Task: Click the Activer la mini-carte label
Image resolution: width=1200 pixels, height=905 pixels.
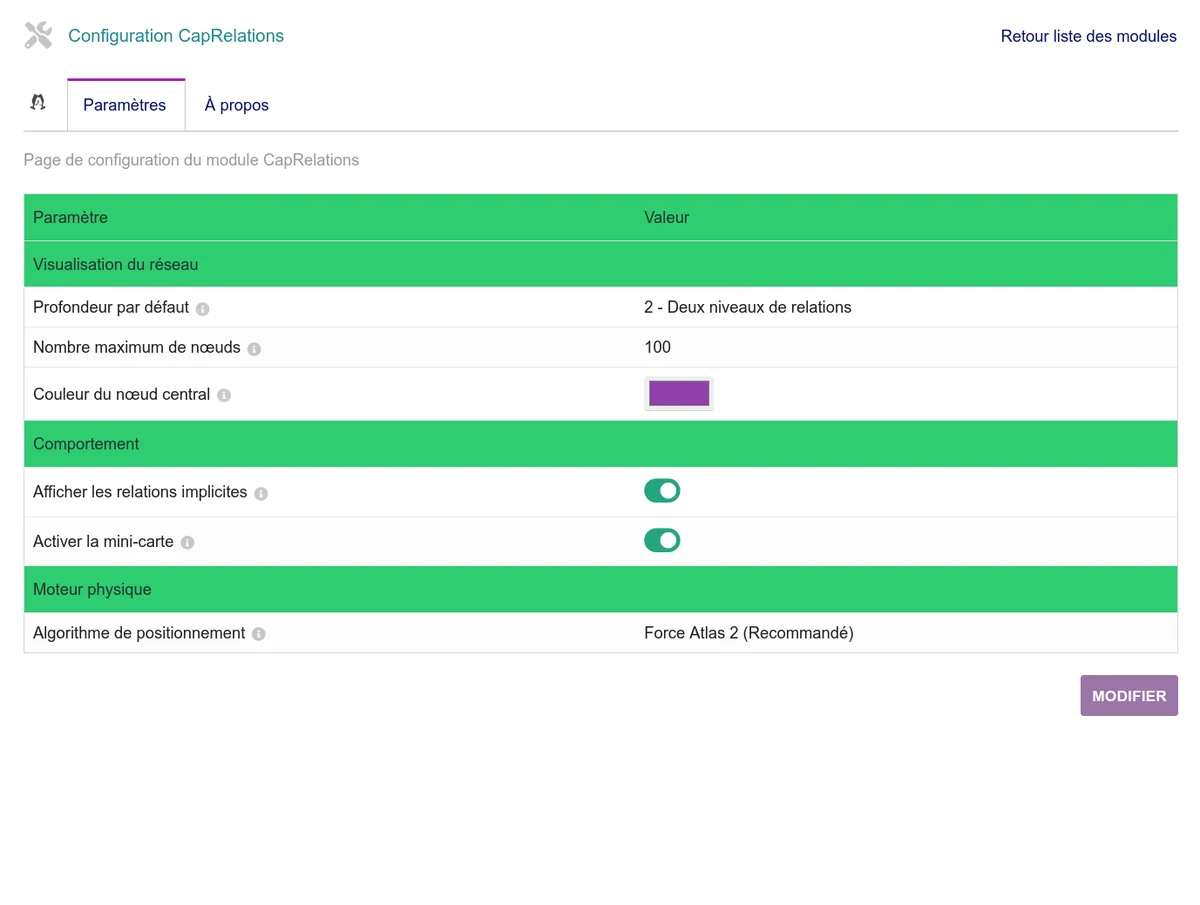Action: 104,541
